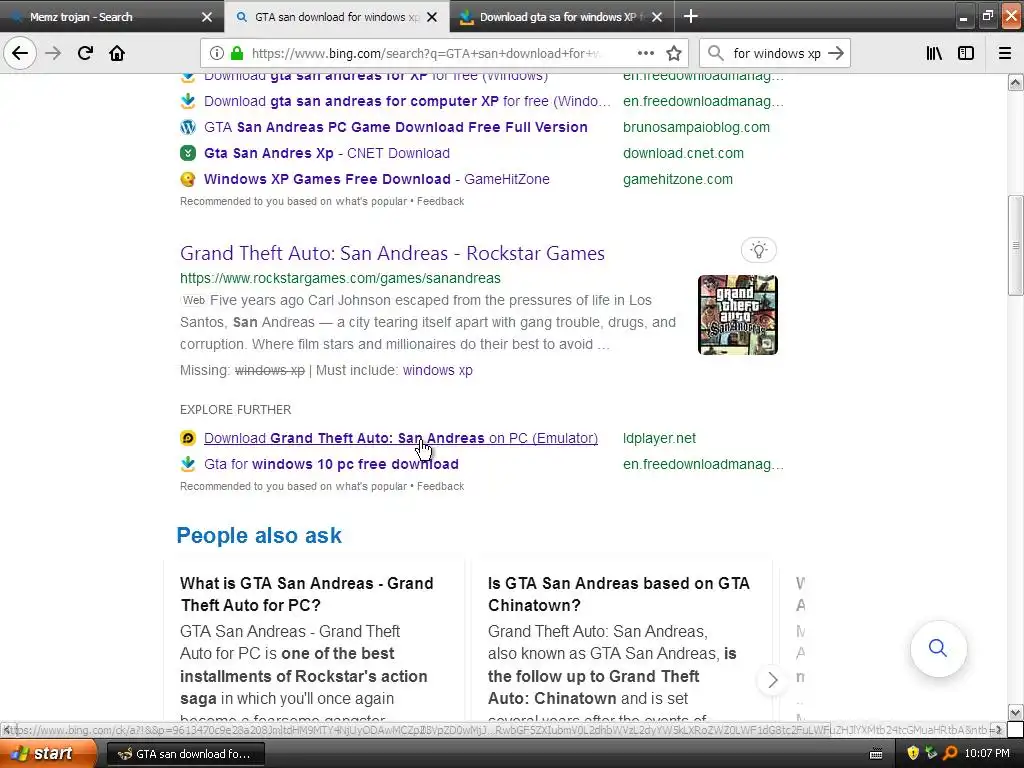Click download icon beside Gta for windows 10
The width and height of the screenshot is (1024, 768).
coord(188,464)
